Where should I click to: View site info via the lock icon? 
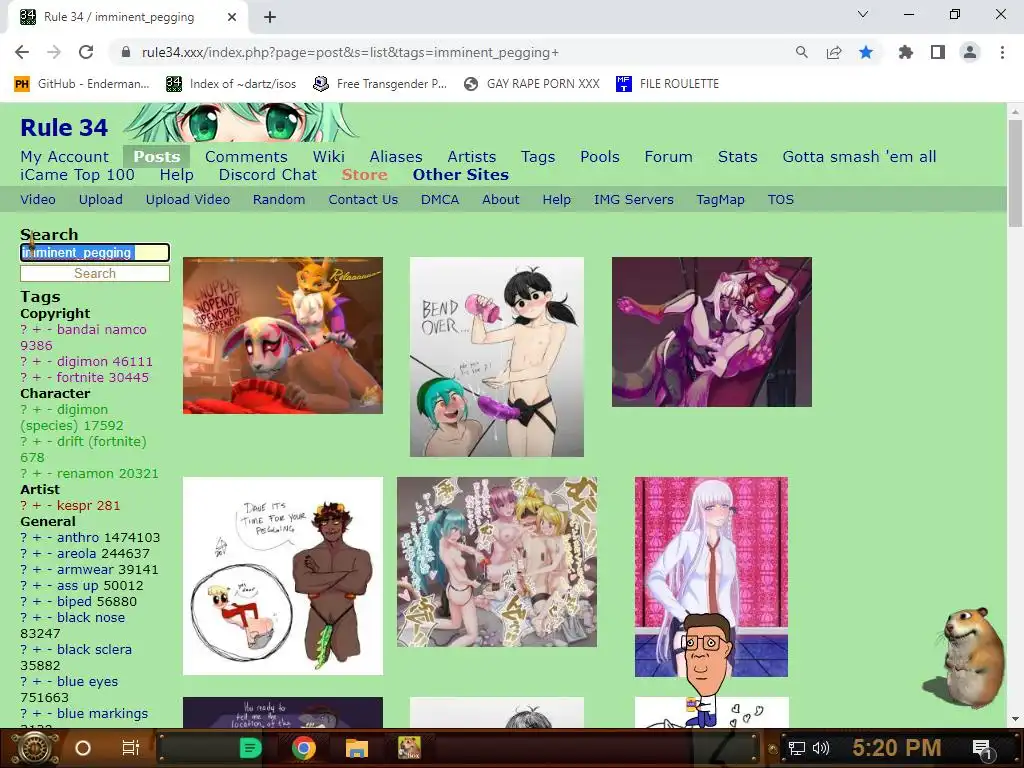pos(126,52)
